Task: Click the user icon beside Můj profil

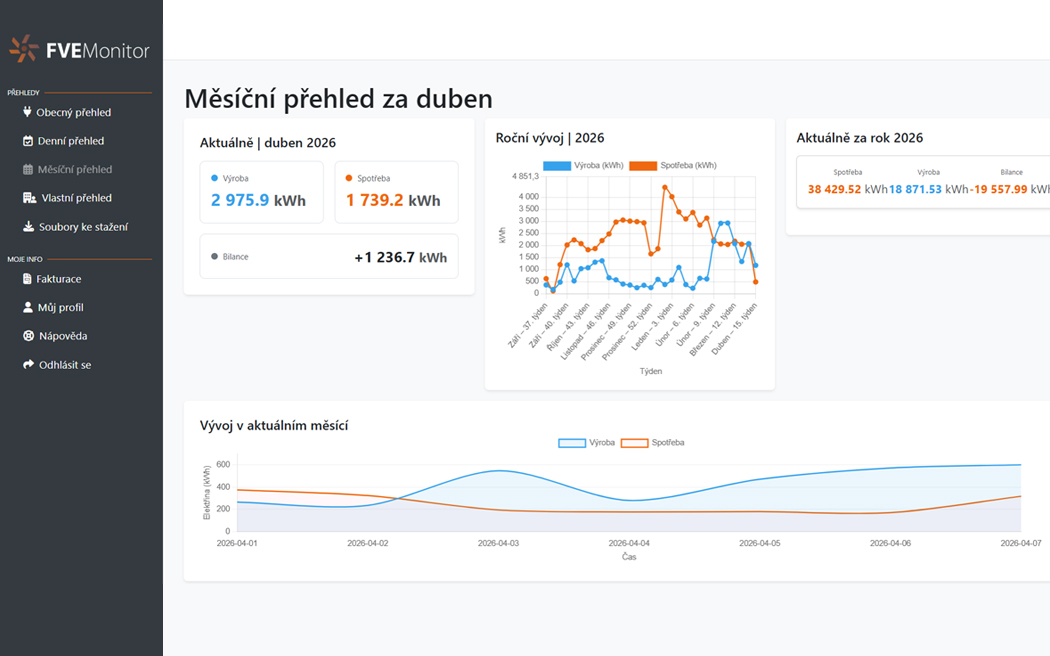Action: click(28, 307)
